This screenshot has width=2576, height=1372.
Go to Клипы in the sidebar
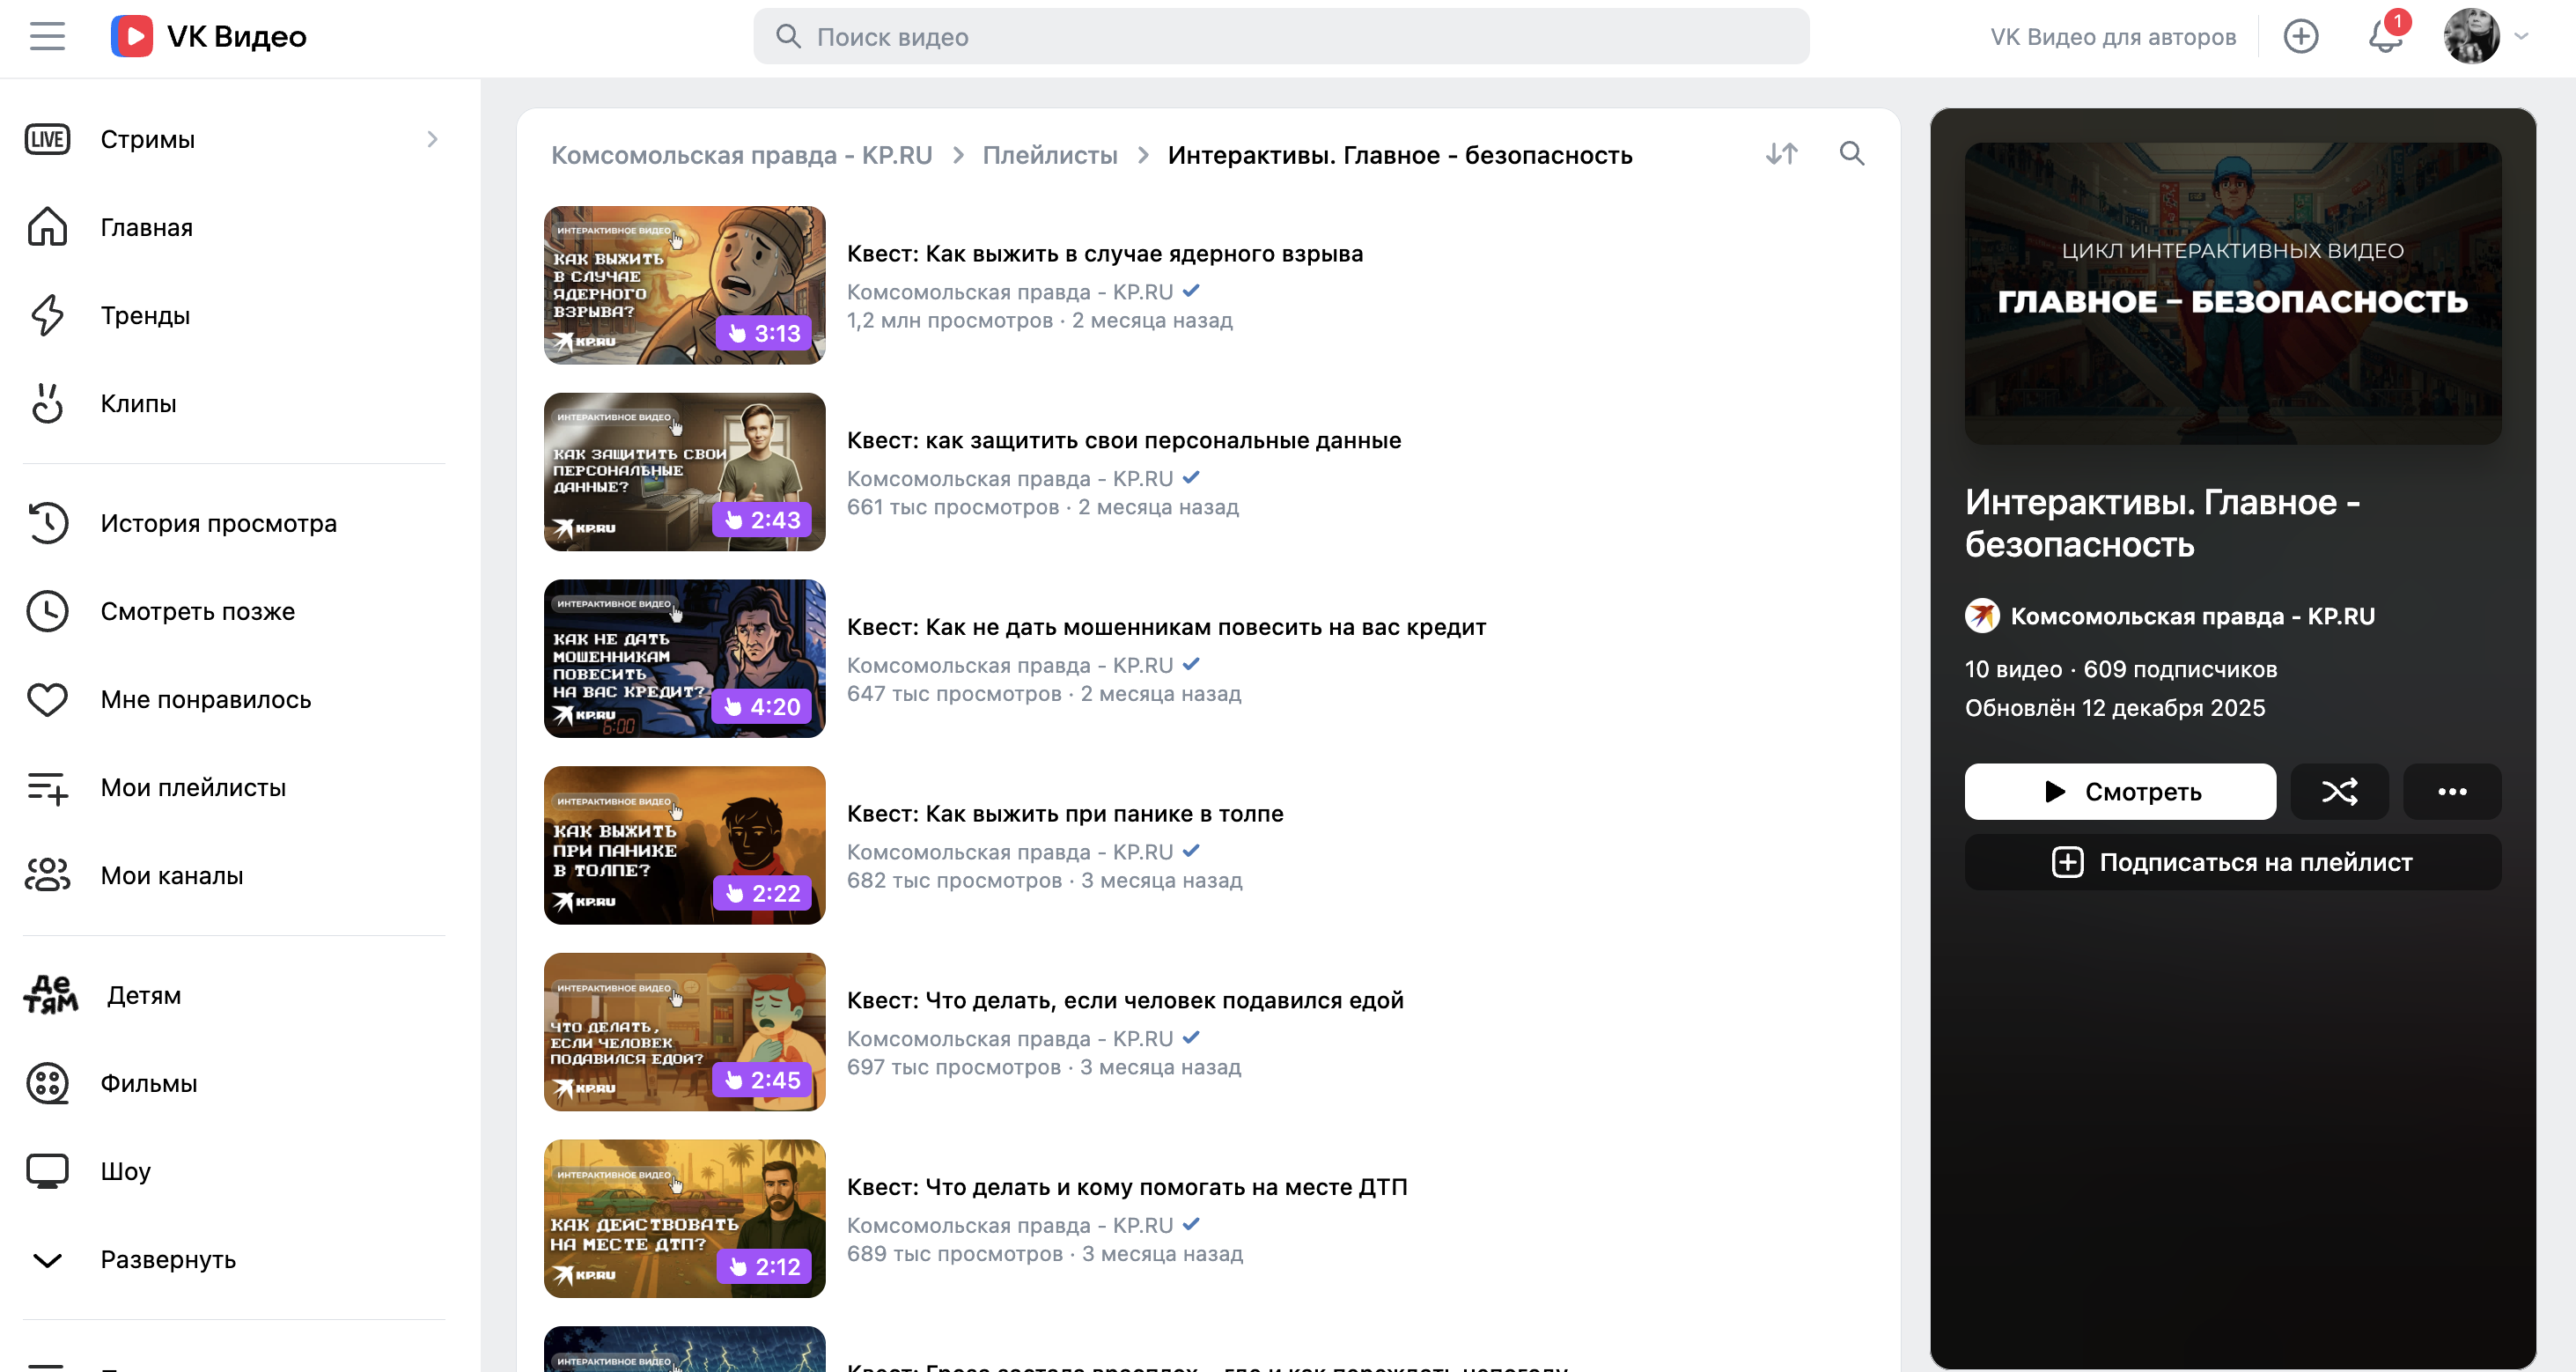138,403
